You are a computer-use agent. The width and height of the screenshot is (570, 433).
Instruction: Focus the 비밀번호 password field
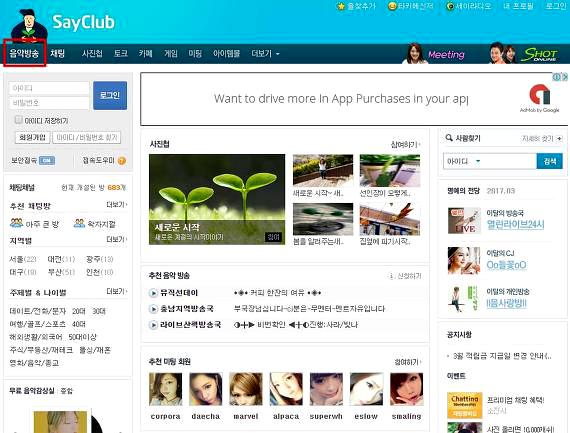49,103
